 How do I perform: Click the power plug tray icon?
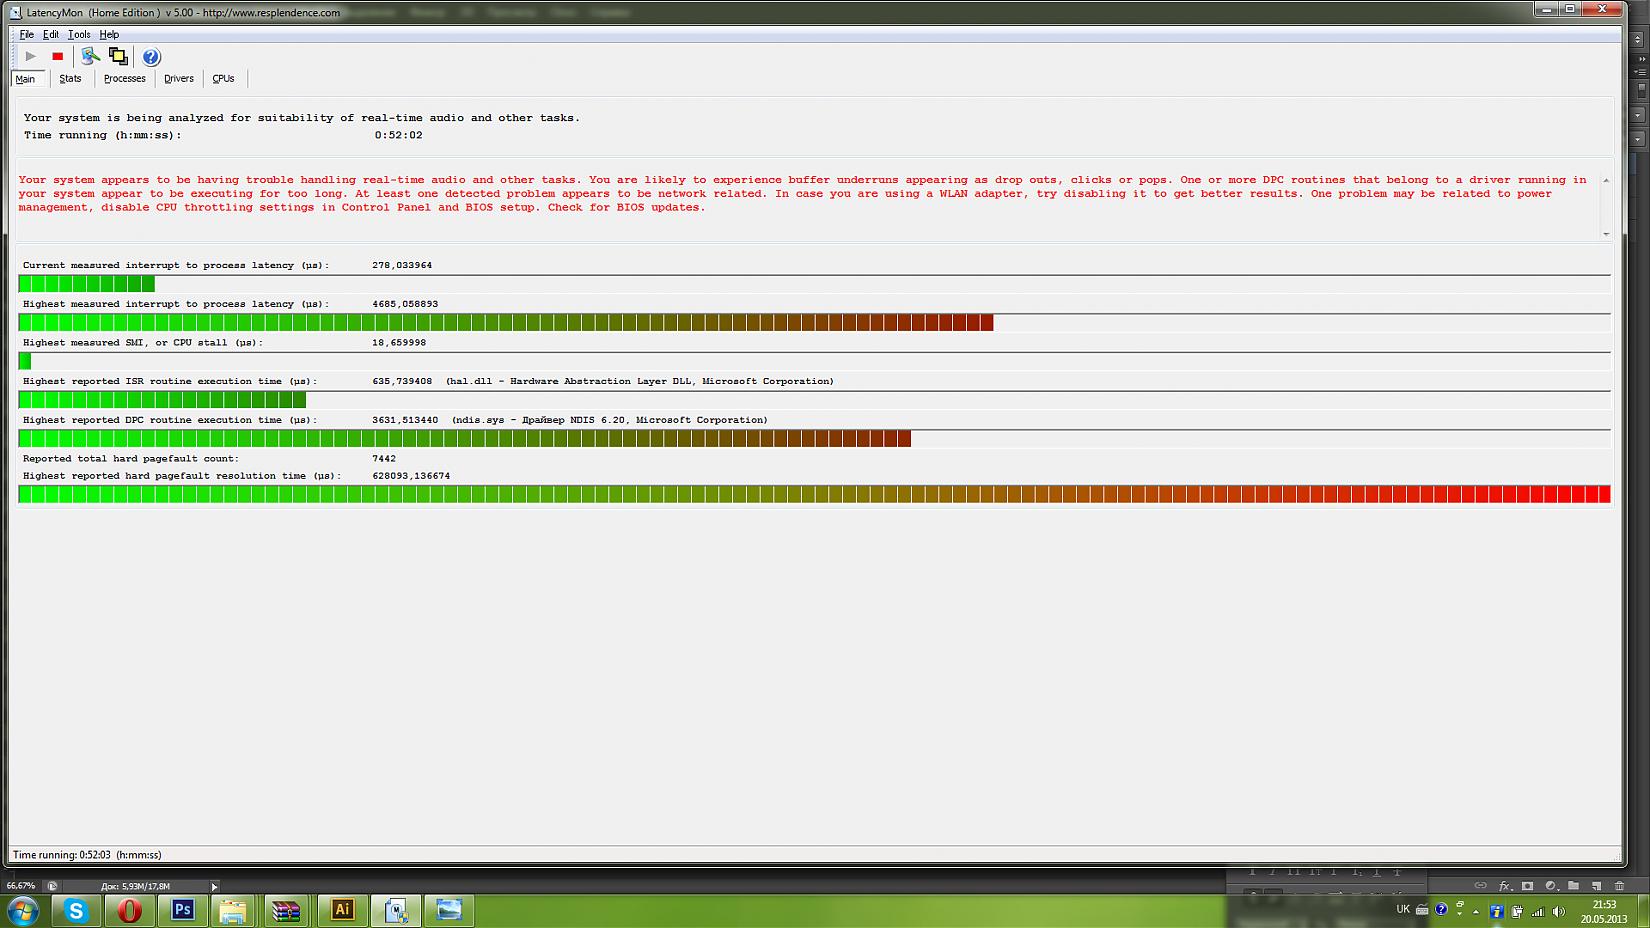tap(1518, 911)
